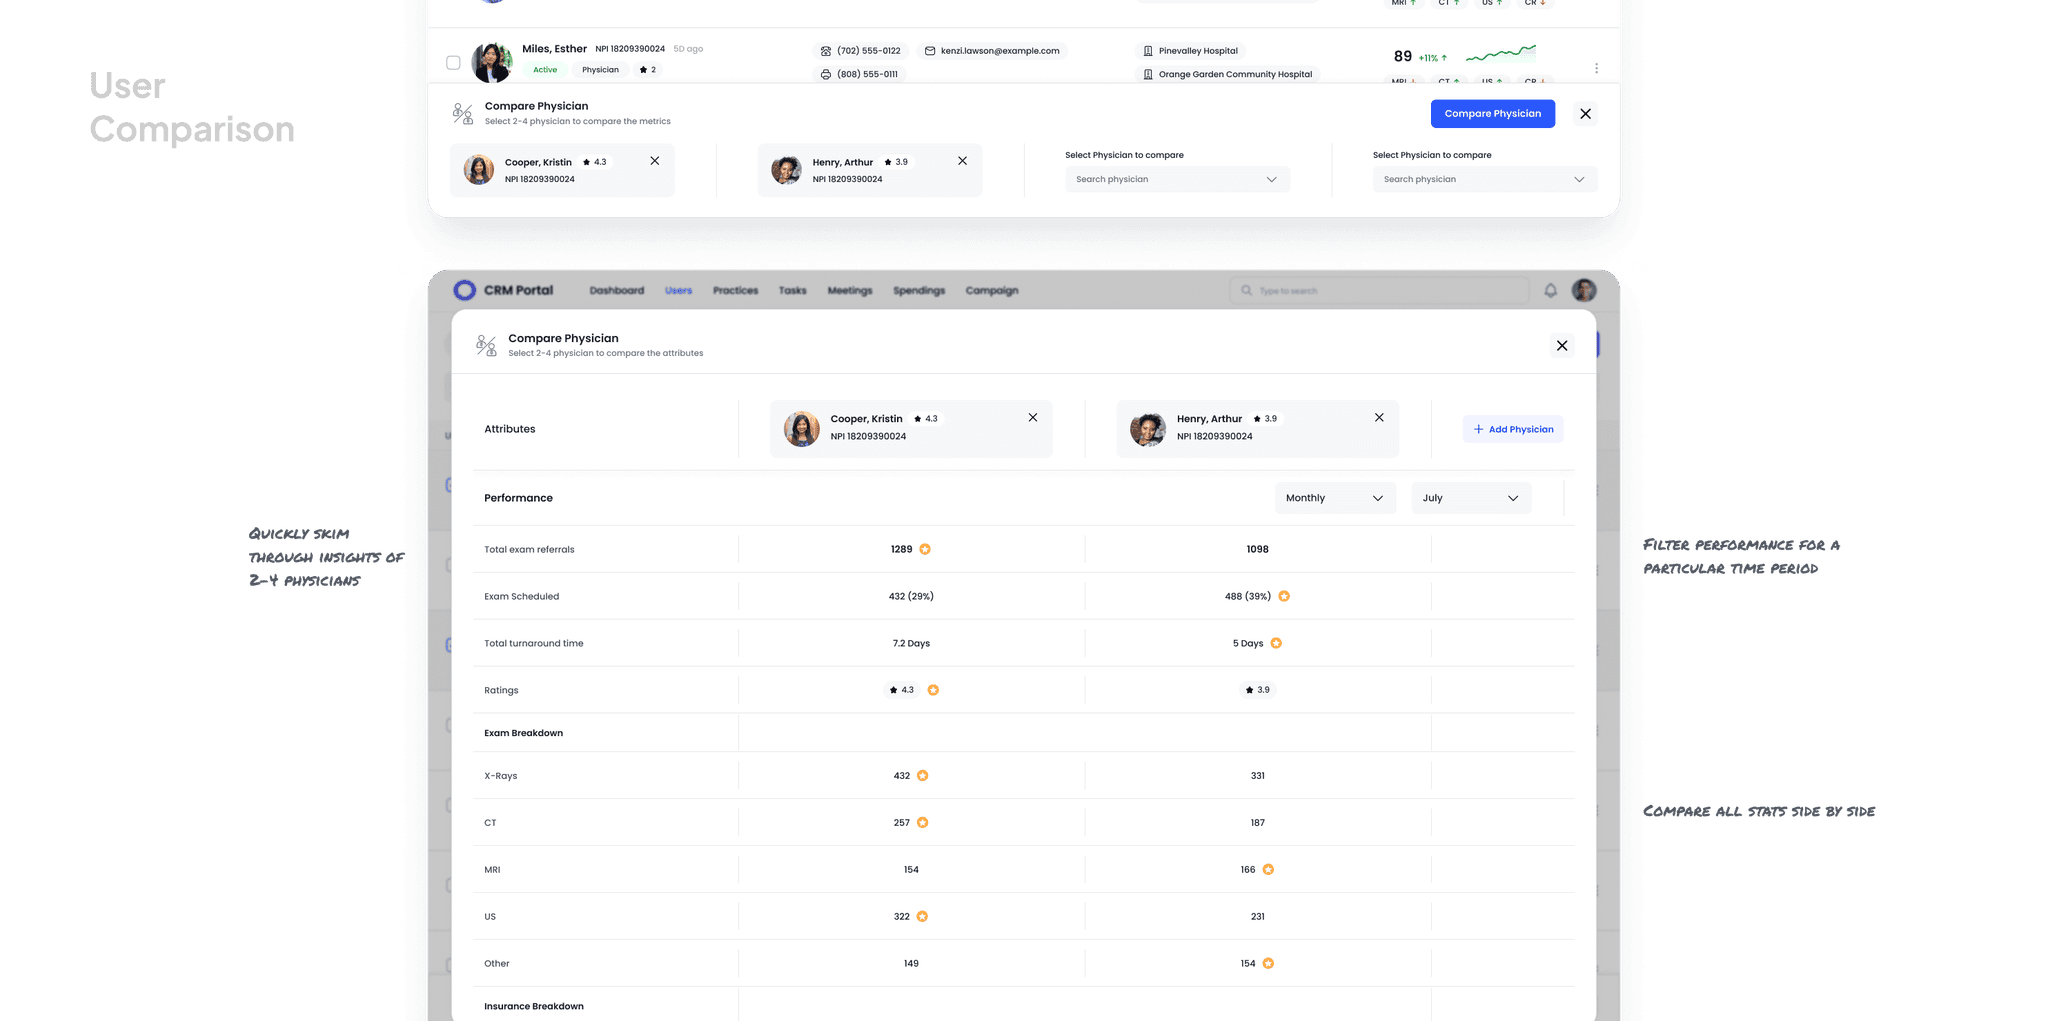Switch to the Practices tab

735,290
